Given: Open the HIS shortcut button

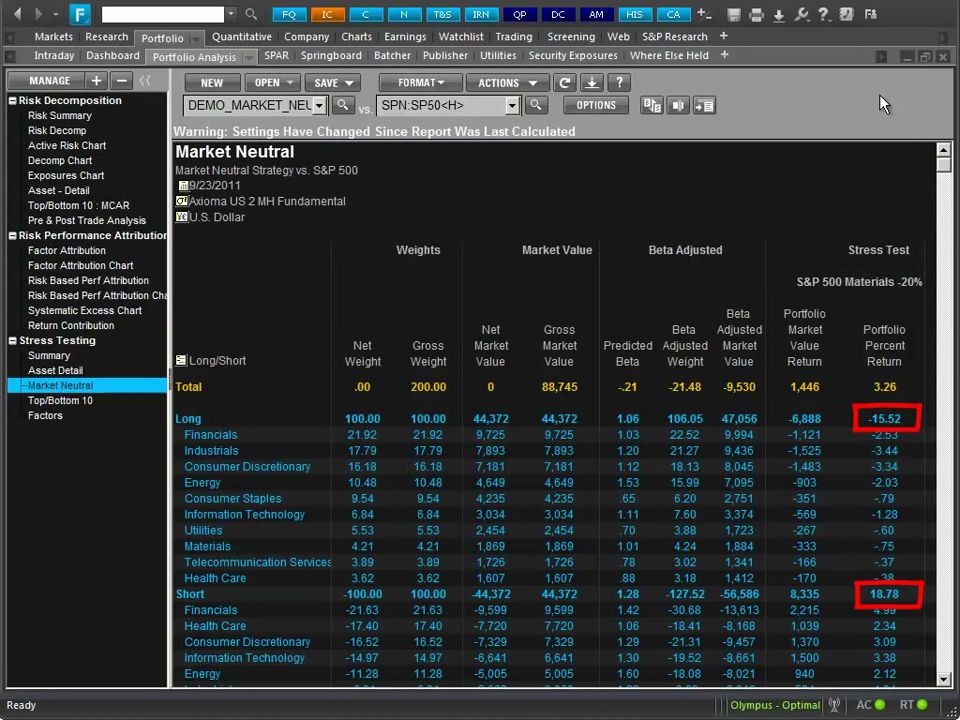Looking at the screenshot, I should [x=635, y=14].
